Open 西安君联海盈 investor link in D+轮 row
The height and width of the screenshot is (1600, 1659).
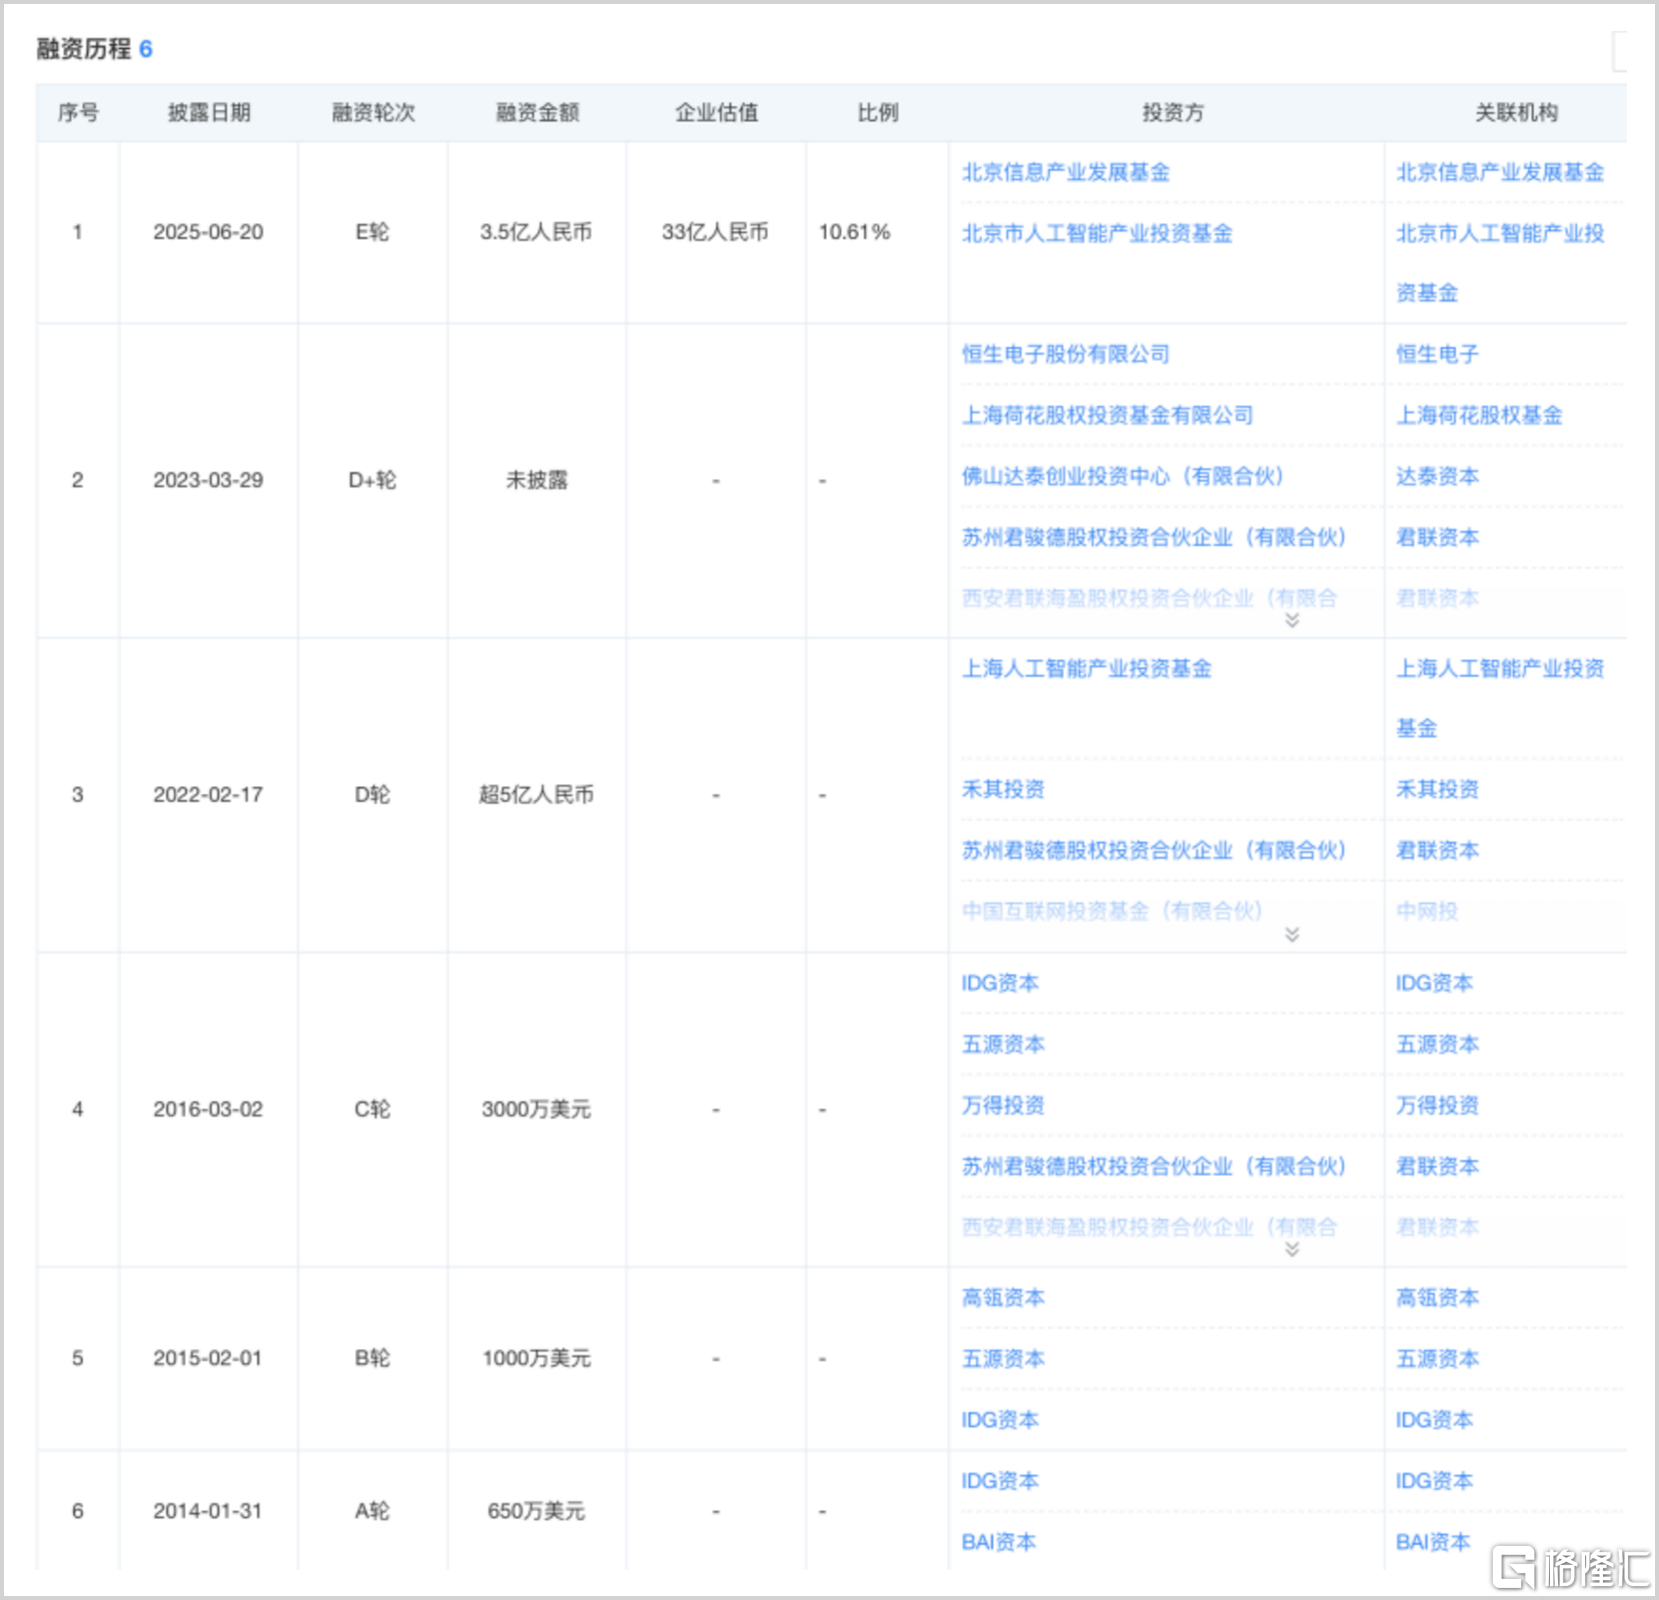(x=1149, y=598)
